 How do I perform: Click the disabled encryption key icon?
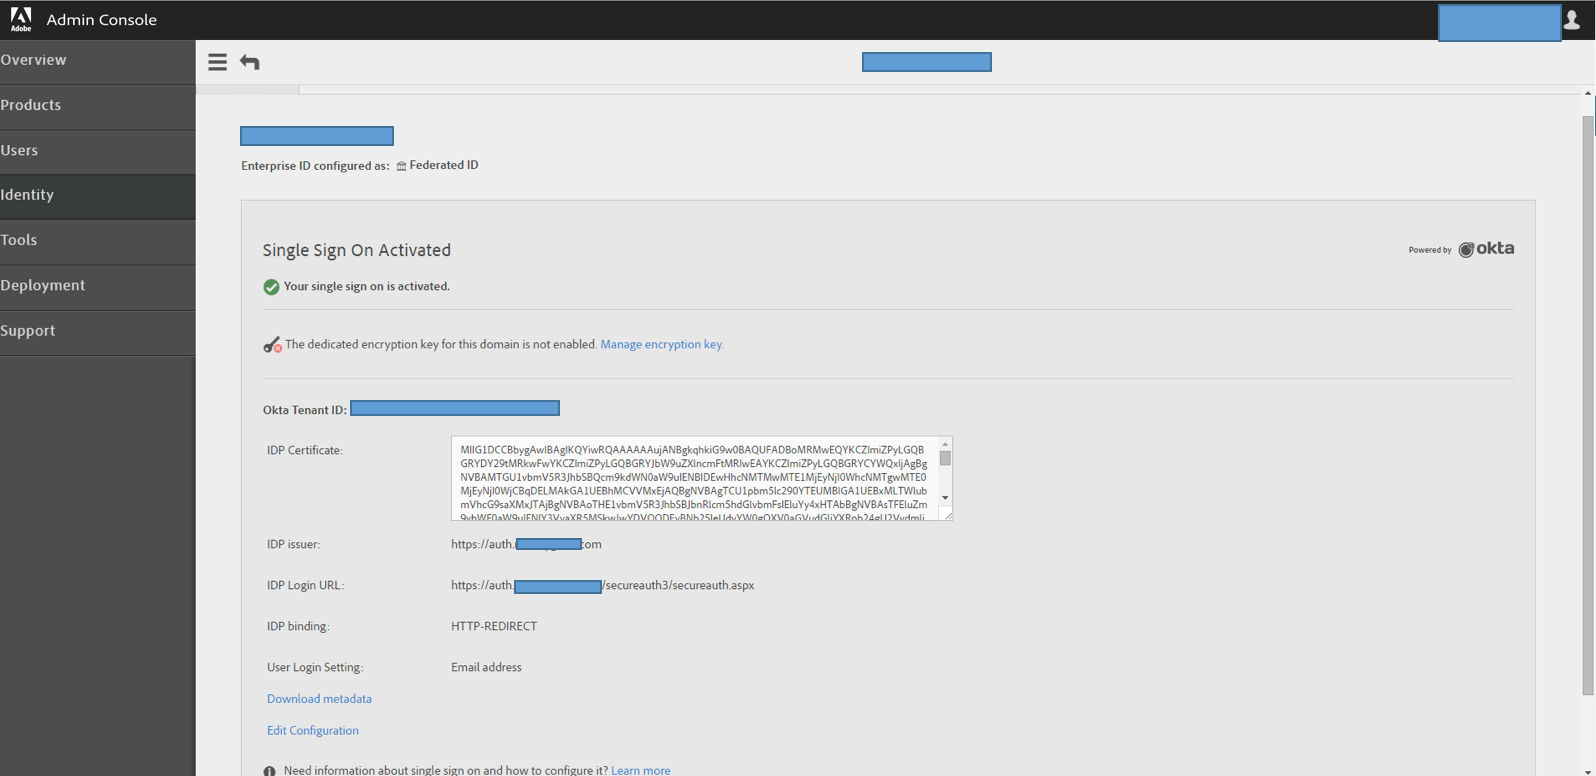click(x=272, y=345)
